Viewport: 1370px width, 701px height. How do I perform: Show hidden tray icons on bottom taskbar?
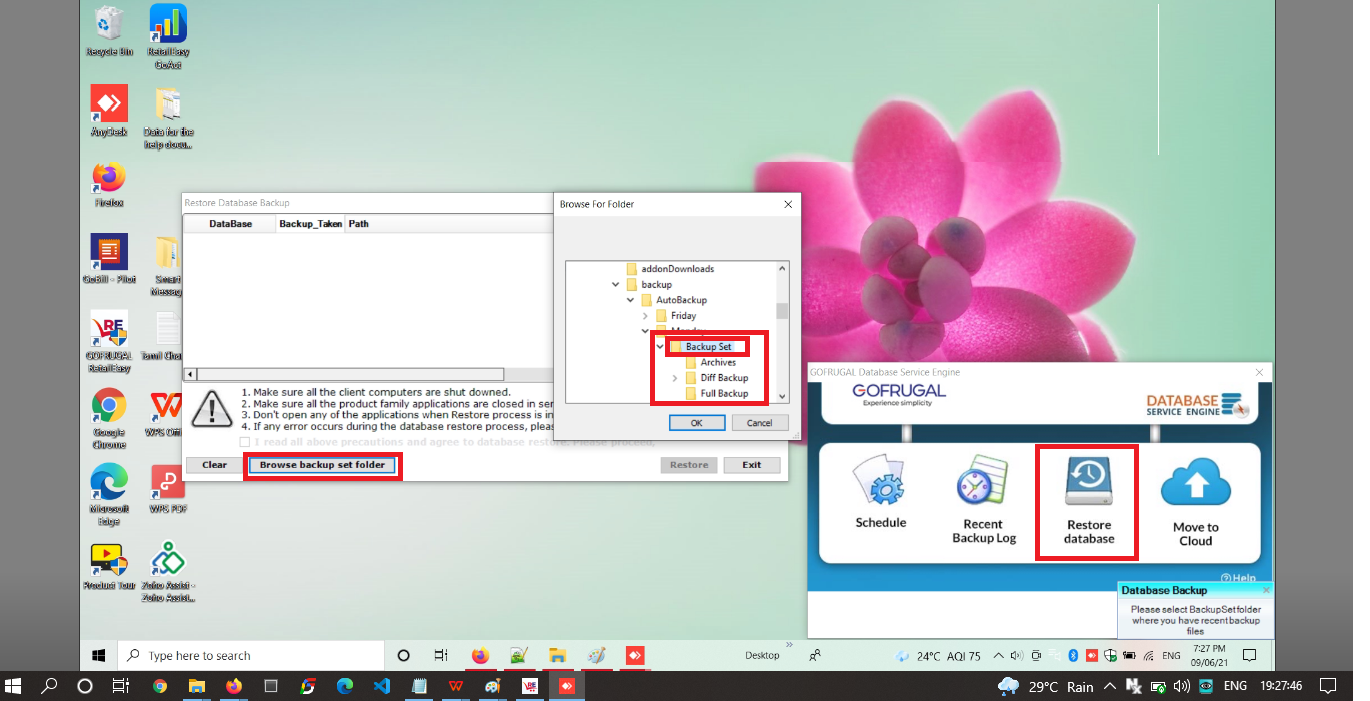coord(1110,687)
